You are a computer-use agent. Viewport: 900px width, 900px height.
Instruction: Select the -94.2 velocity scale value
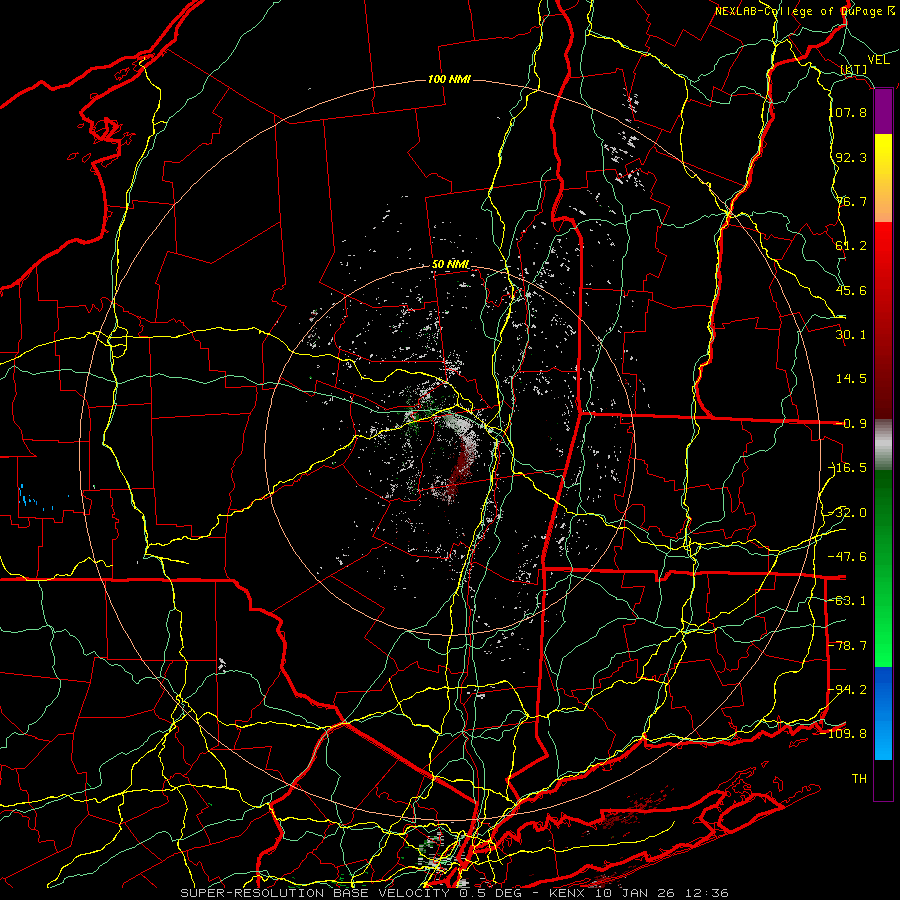coord(848,690)
